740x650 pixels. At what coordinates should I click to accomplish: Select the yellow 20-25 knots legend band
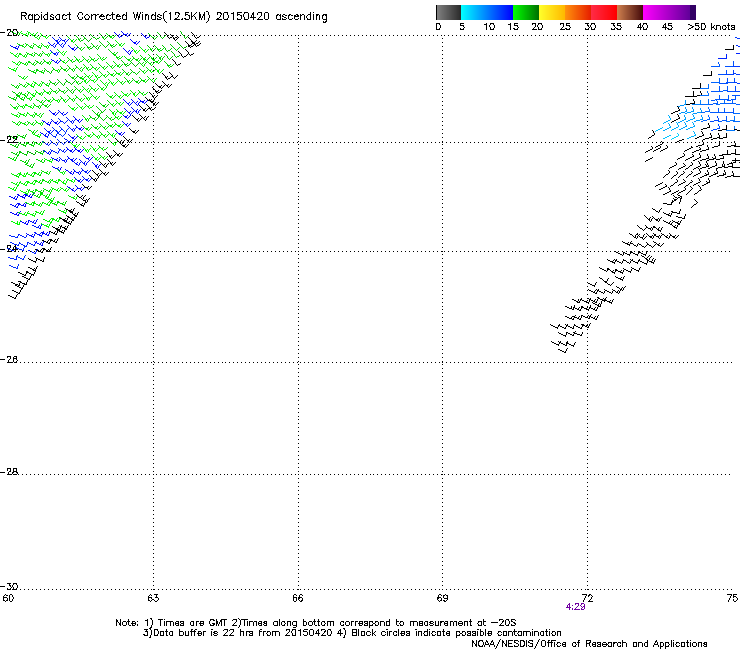point(552,12)
